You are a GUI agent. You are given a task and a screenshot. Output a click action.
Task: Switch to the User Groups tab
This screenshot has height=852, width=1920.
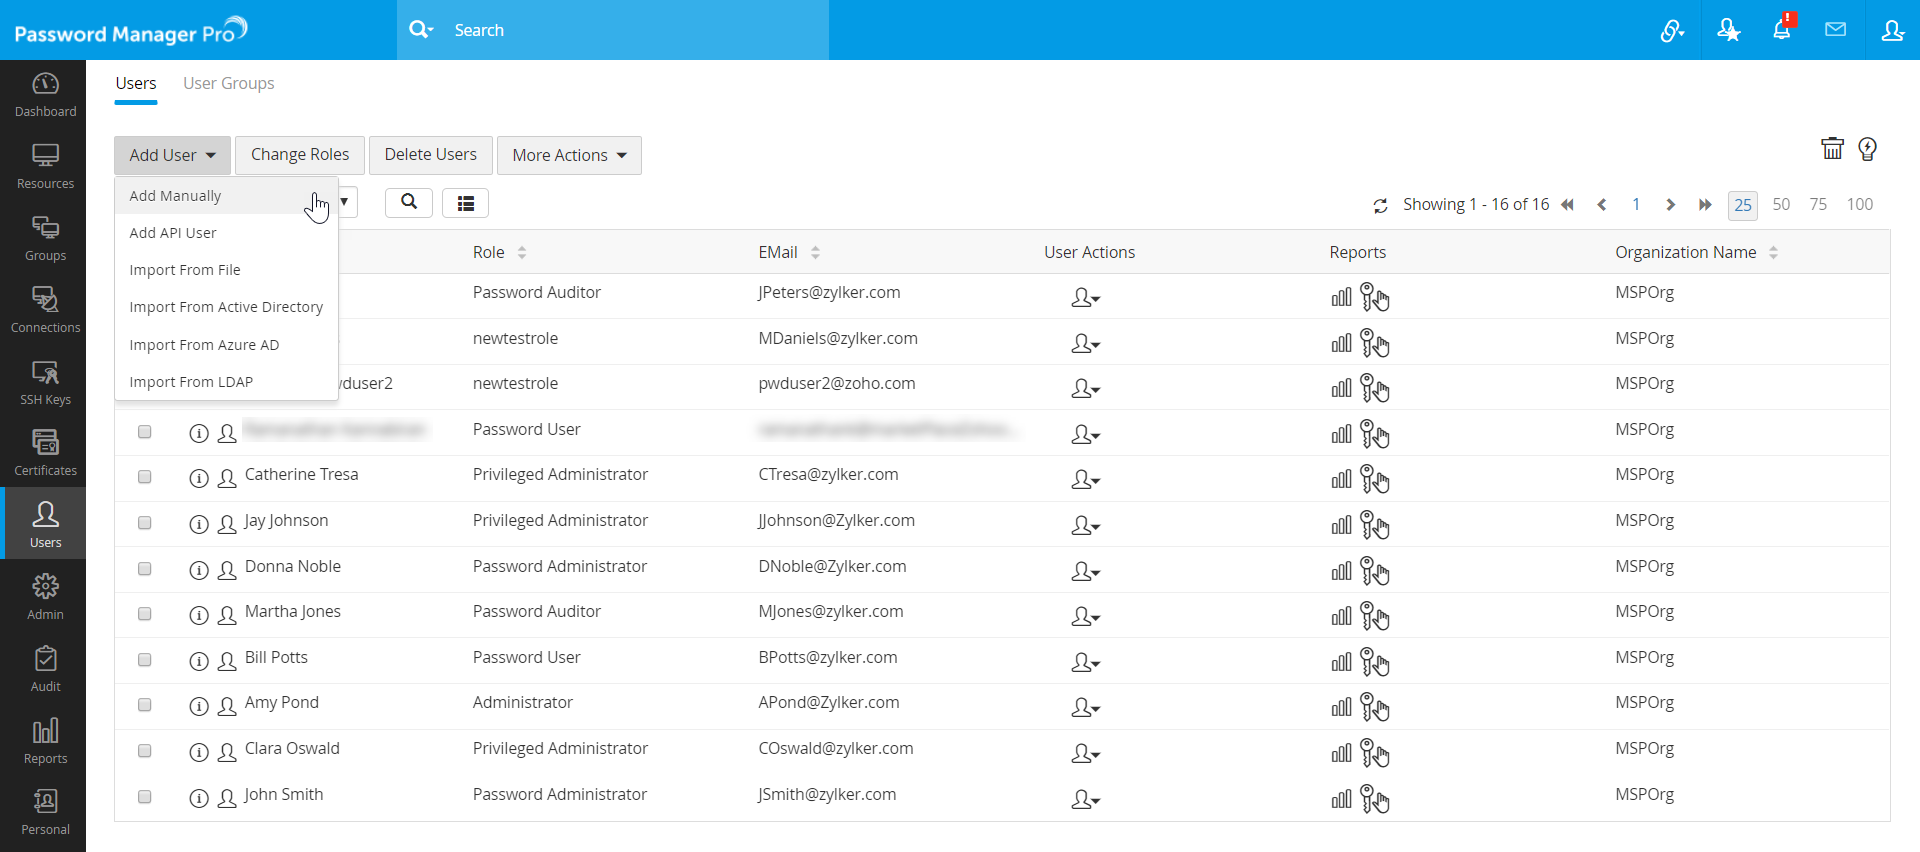[x=228, y=83]
